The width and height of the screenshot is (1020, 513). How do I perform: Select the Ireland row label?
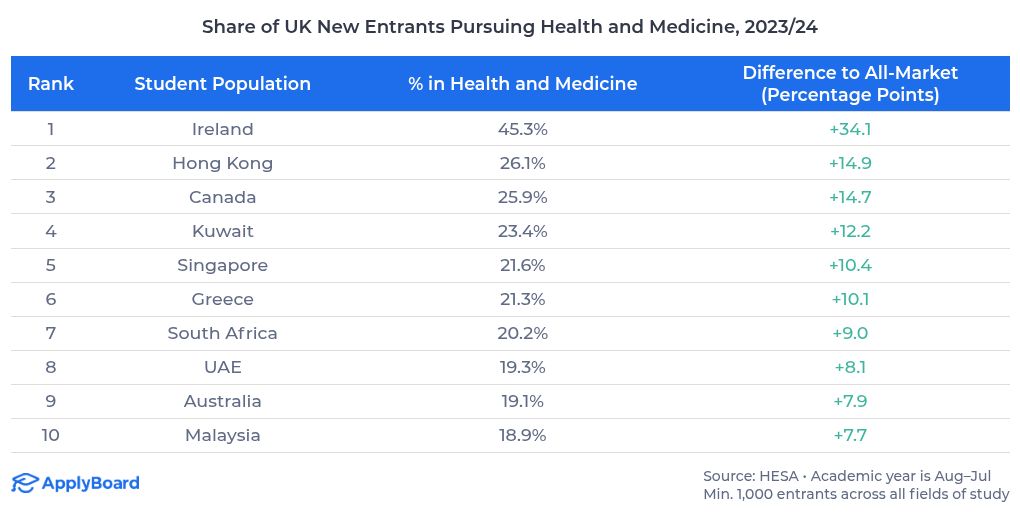click(x=222, y=129)
